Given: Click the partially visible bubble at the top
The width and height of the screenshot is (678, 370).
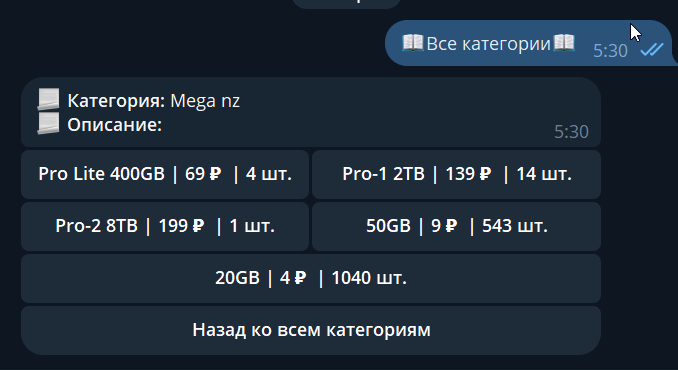Looking at the screenshot, I should [x=347, y=4].
